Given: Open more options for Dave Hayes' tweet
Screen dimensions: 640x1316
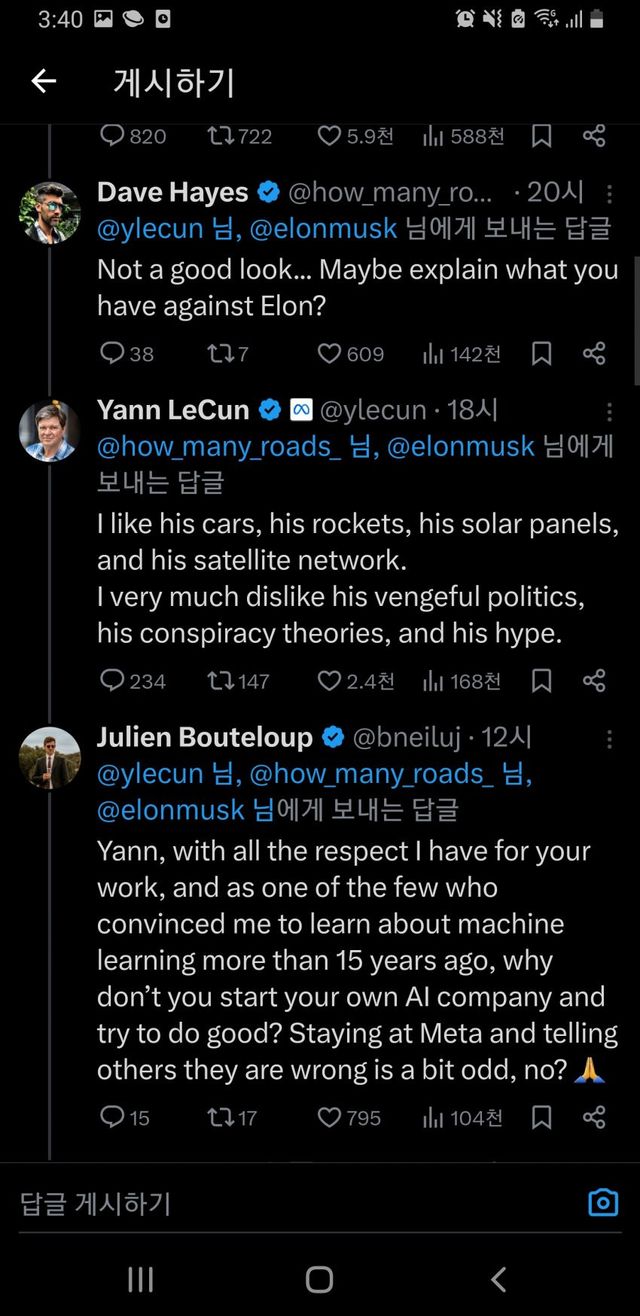Looking at the screenshot, I should [x=609, y=192].
